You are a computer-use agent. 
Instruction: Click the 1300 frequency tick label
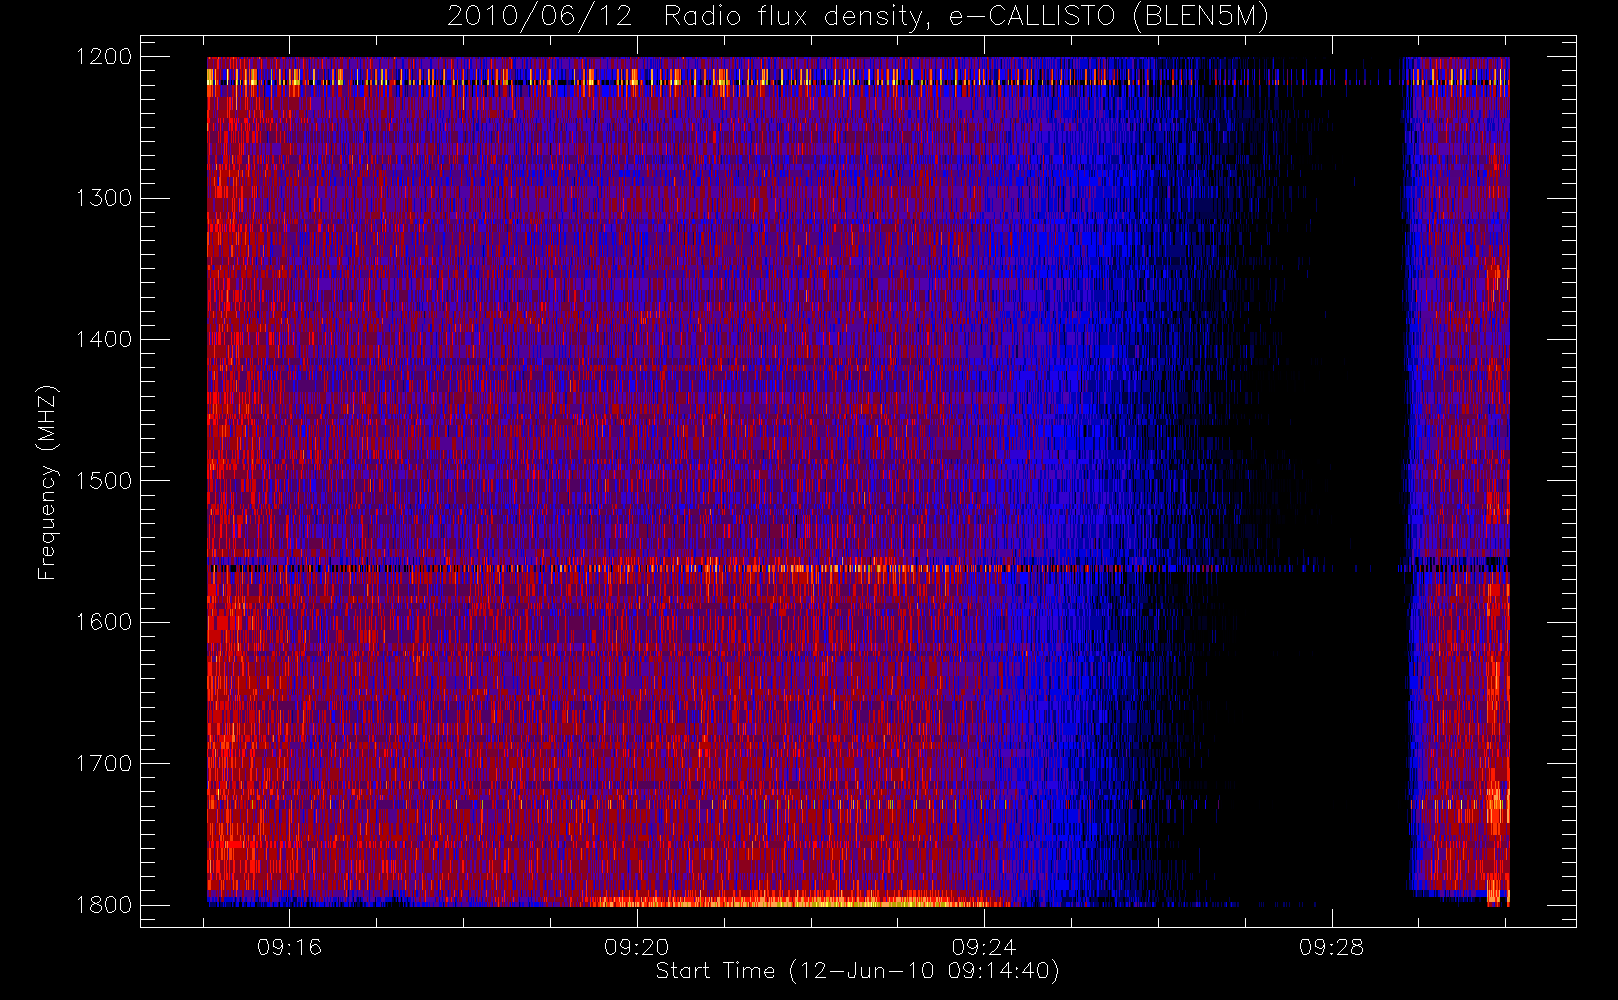pos(104,198)
